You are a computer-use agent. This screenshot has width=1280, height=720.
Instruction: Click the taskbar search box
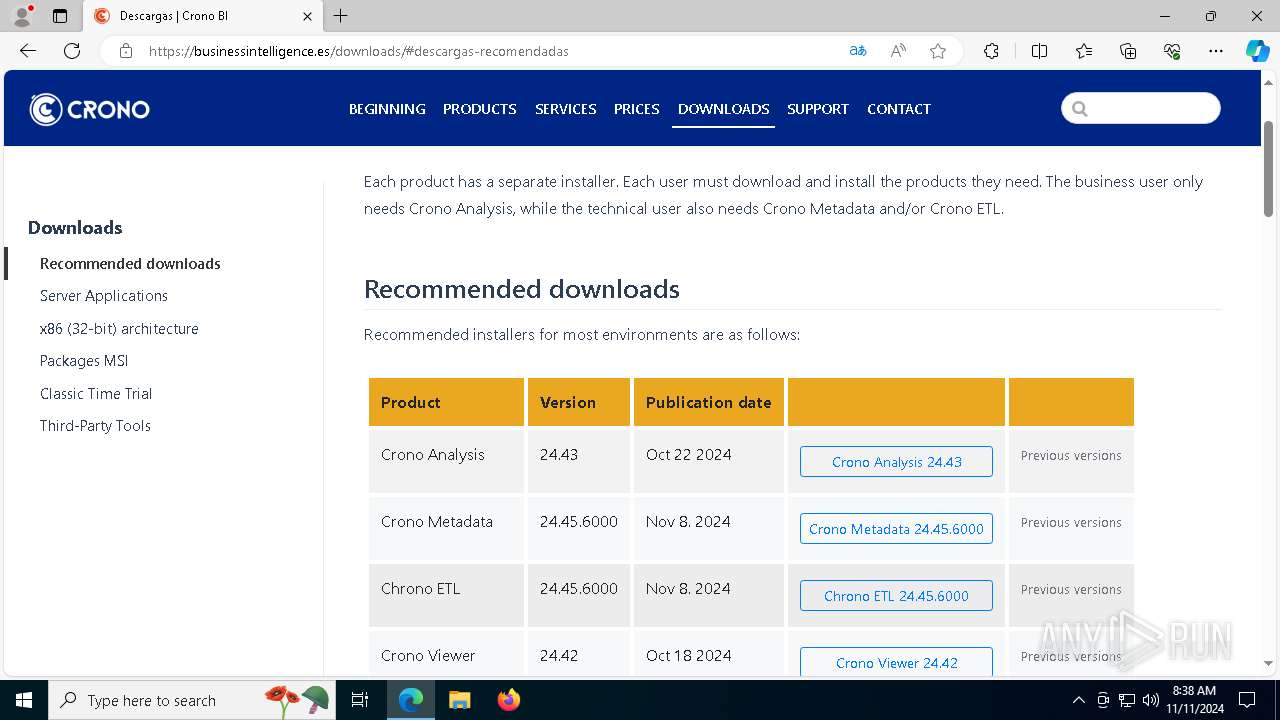pos(193,700)
